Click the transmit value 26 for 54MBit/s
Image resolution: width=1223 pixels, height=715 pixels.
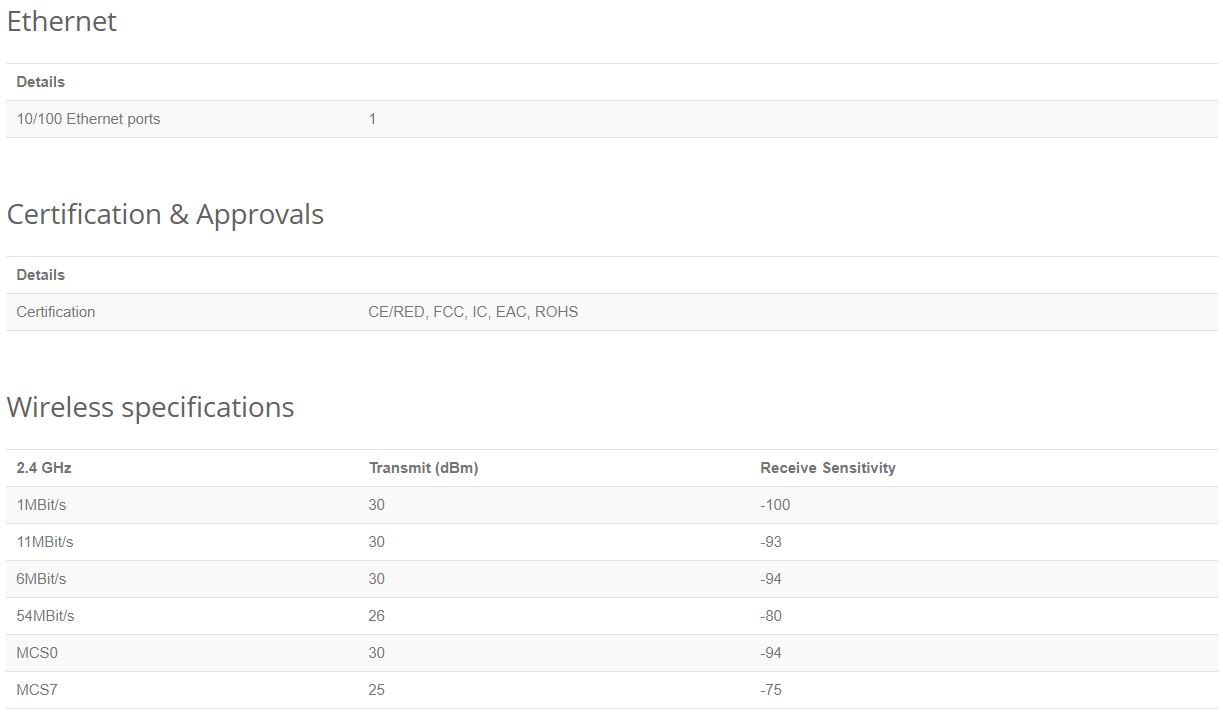tap(377, 616)
